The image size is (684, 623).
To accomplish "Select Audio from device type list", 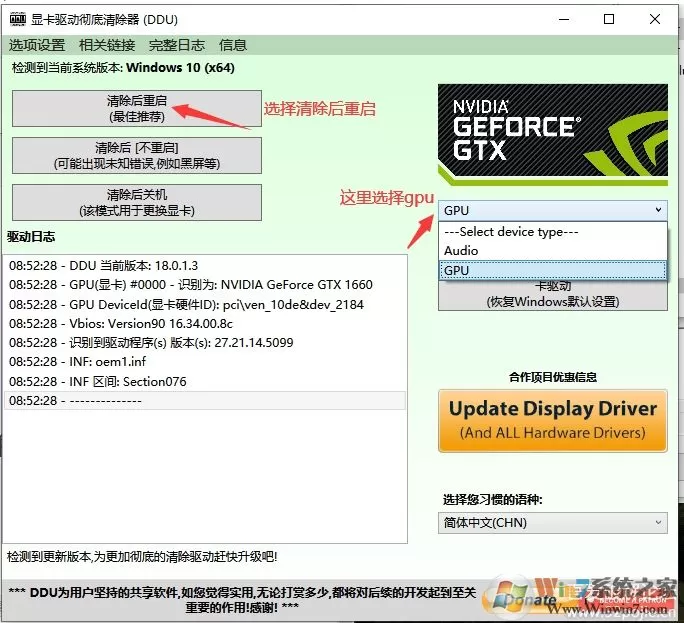I will [x=553, y=251].
